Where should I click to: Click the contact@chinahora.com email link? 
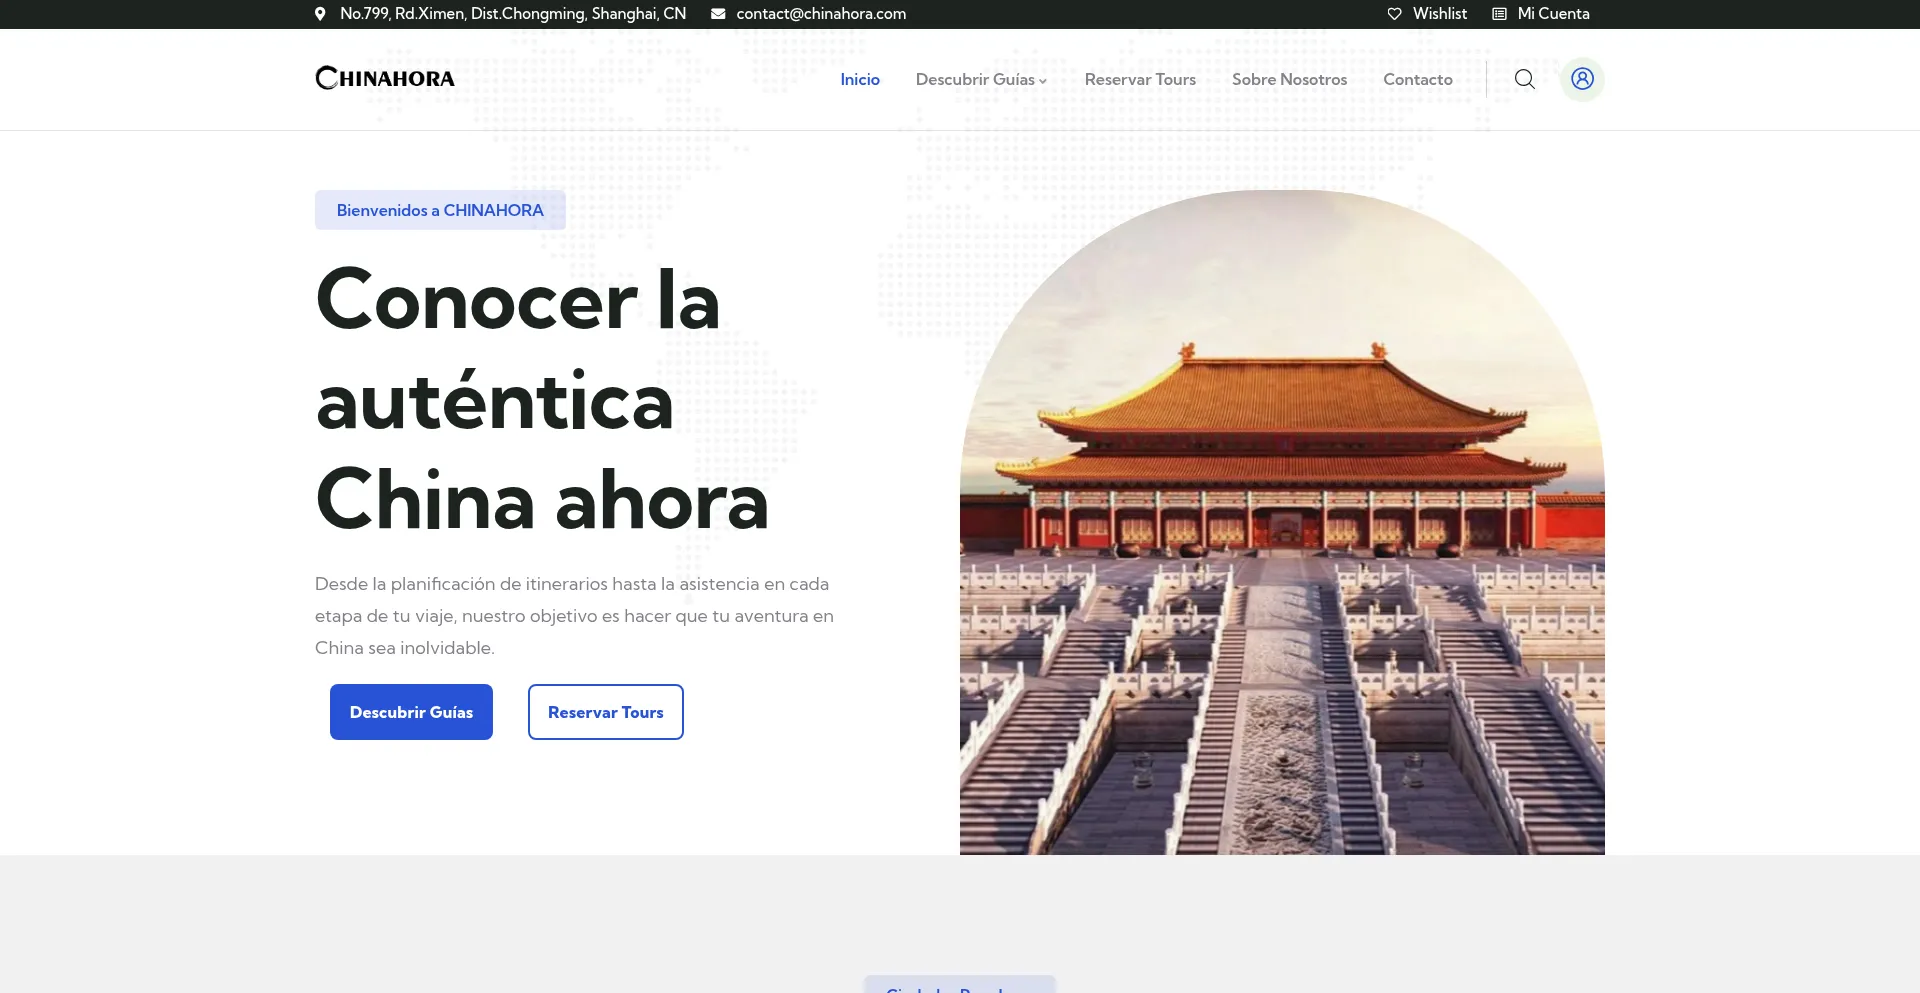821,14
